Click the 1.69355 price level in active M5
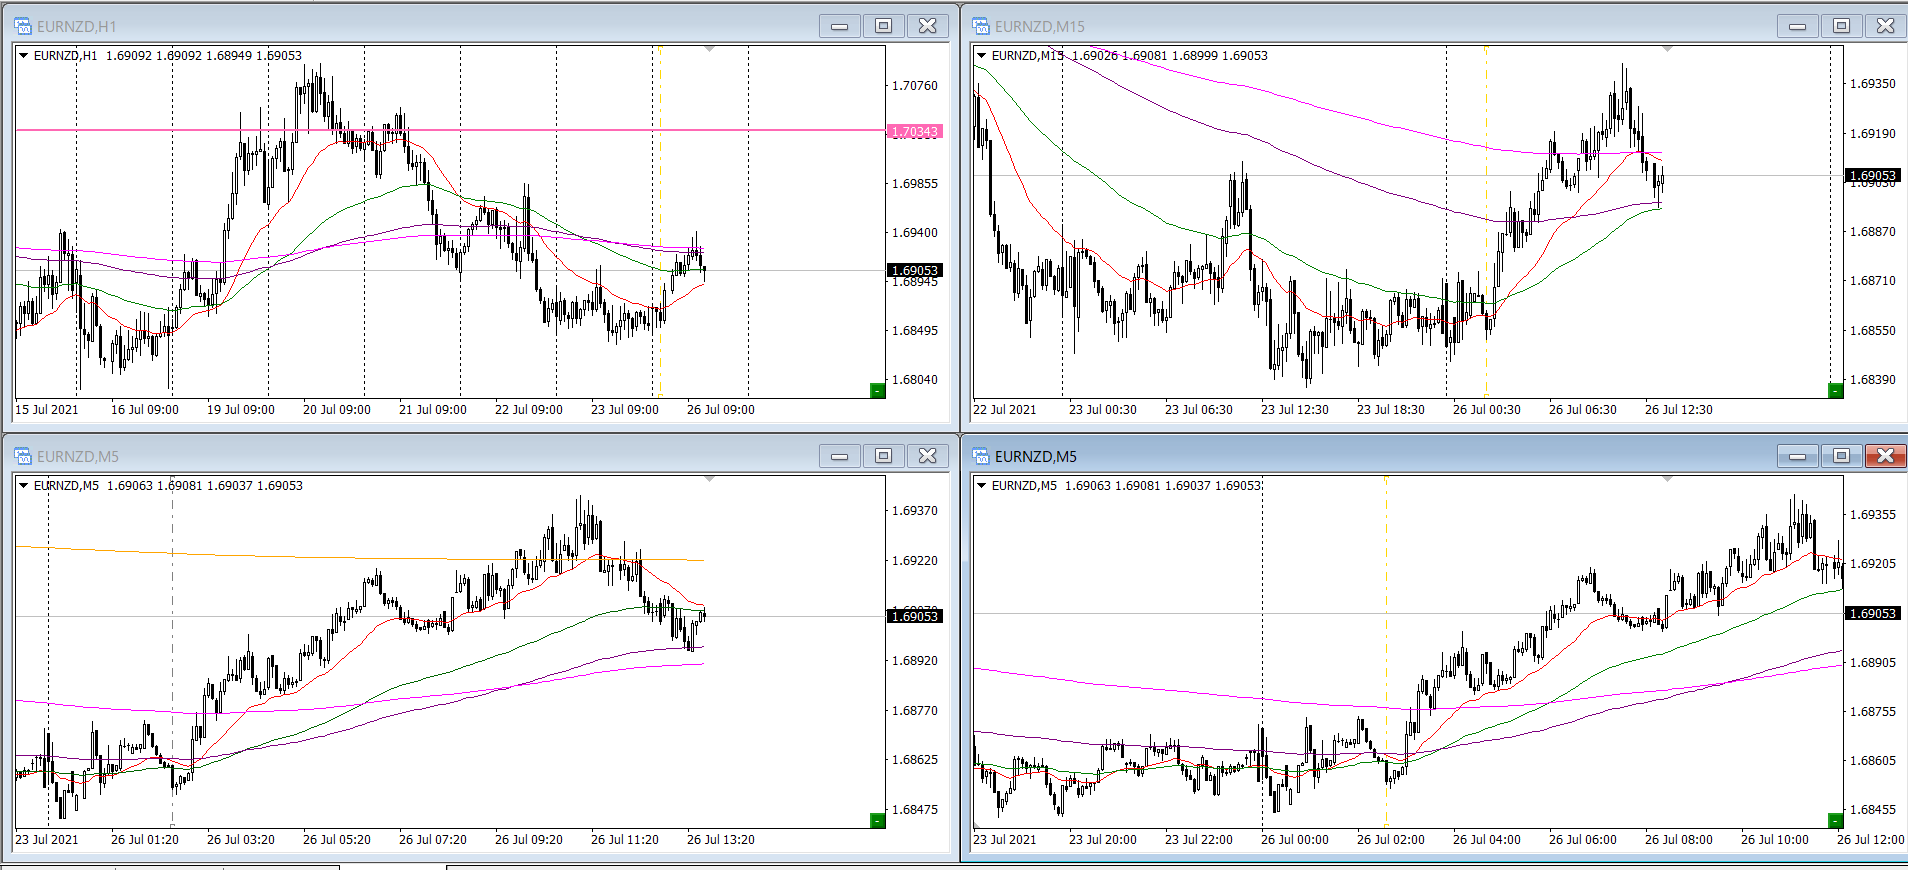This screenshot has width=1908, height=870. 1873,515
